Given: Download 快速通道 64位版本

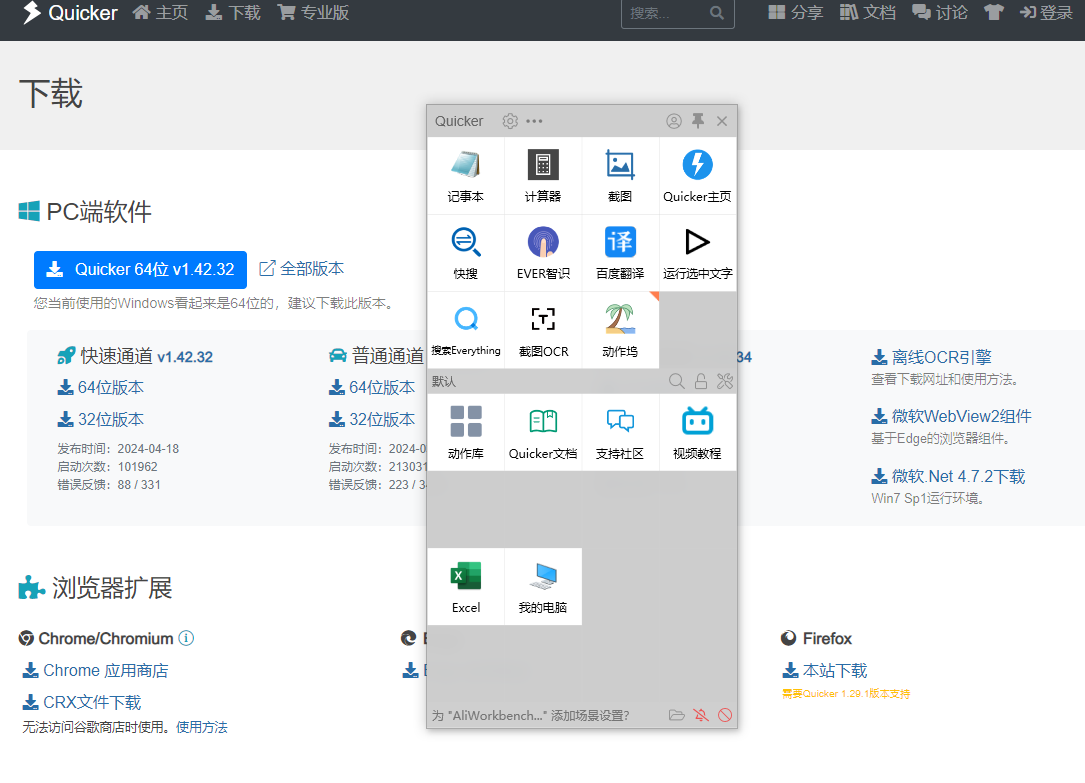Looking at the screenshot, I should 101,387.
